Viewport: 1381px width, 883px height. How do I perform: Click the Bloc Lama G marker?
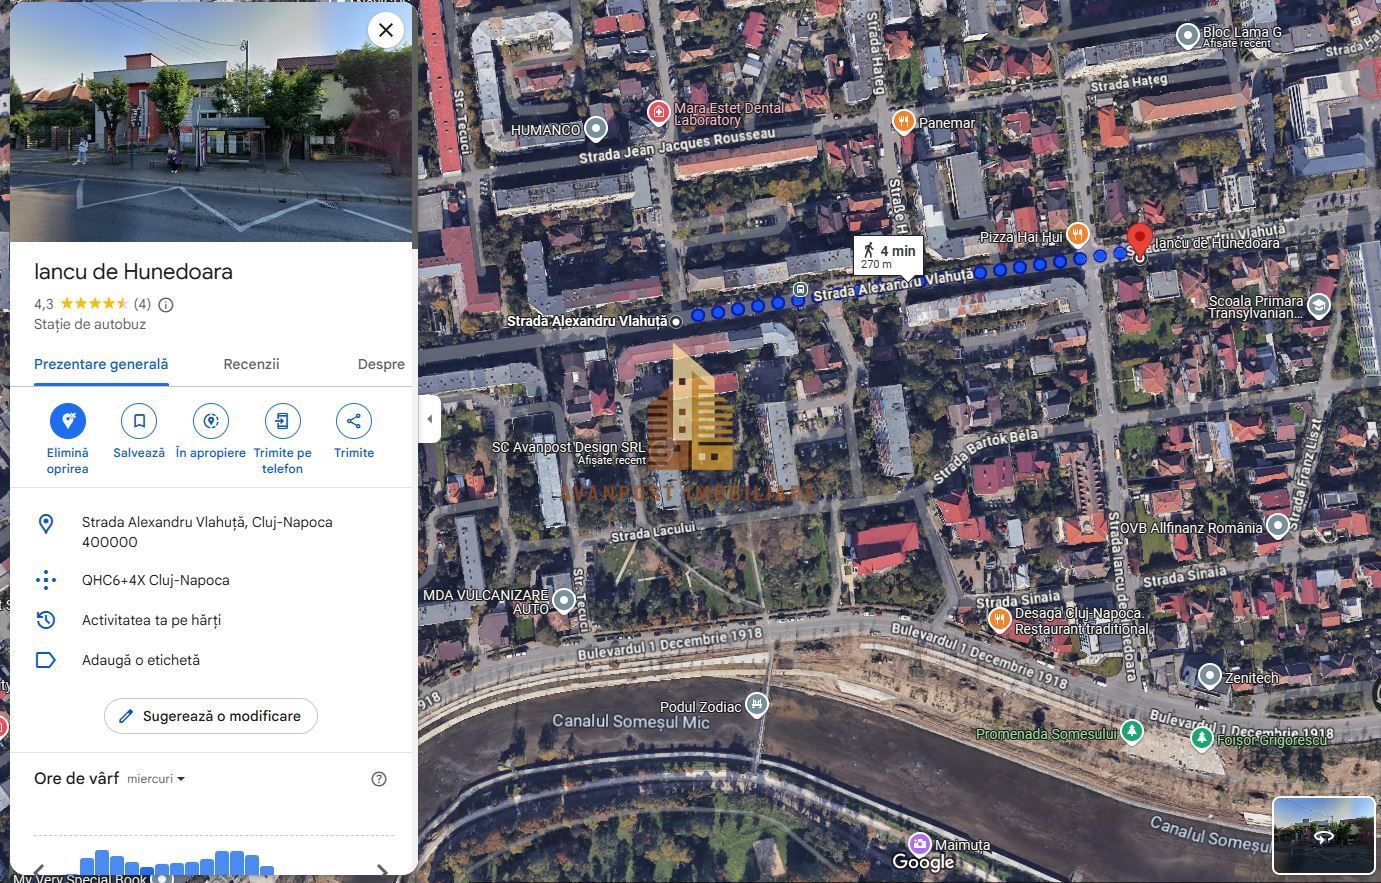coord(1187,36)
